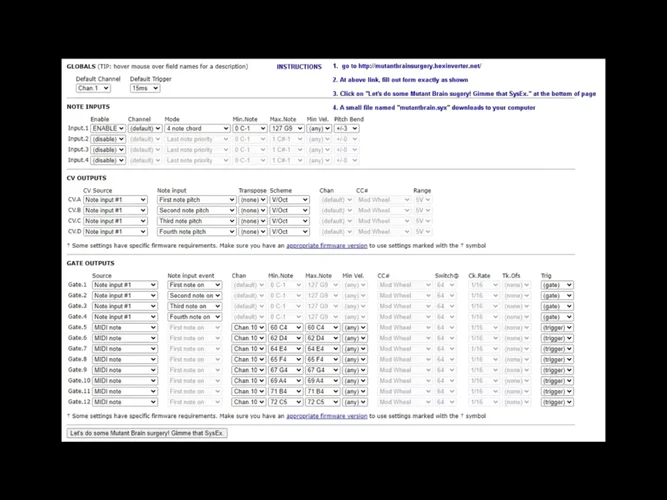667x500 pixels.
Task: Open Gate.9 Max.Note 67 G4 dropdown
Action: click(322, 370)
